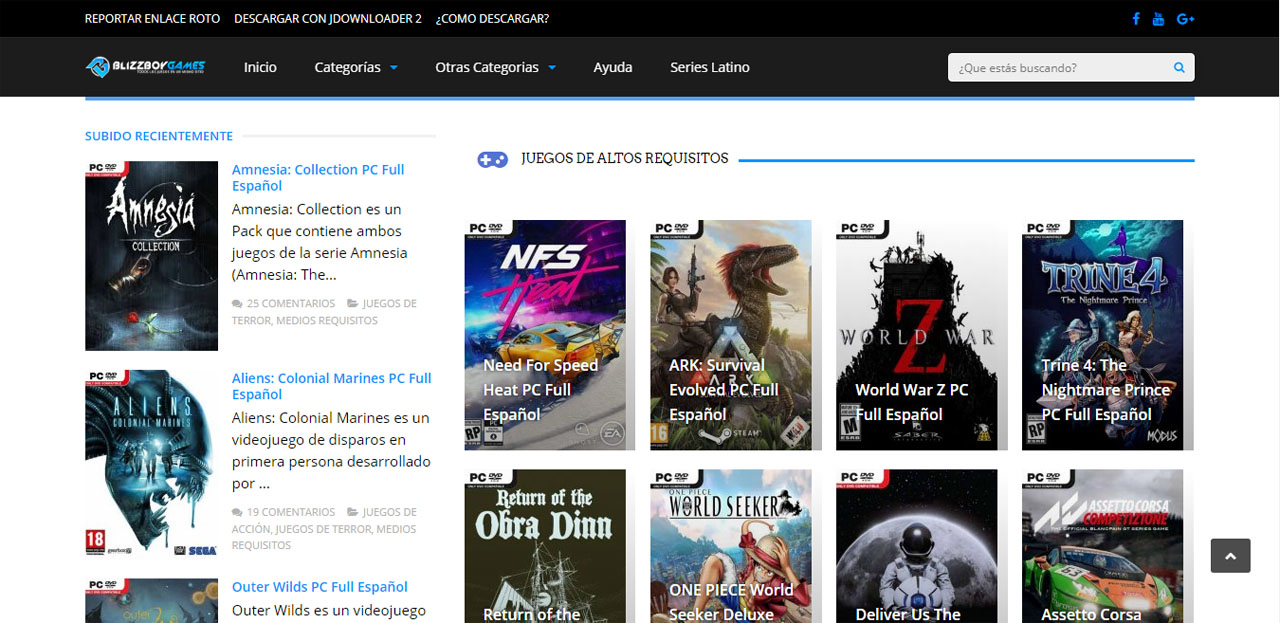This screenshot has height=623, width=1280.
Task: Click the Reportar Enlace Roto link
Action: click(x=151, y=19)
